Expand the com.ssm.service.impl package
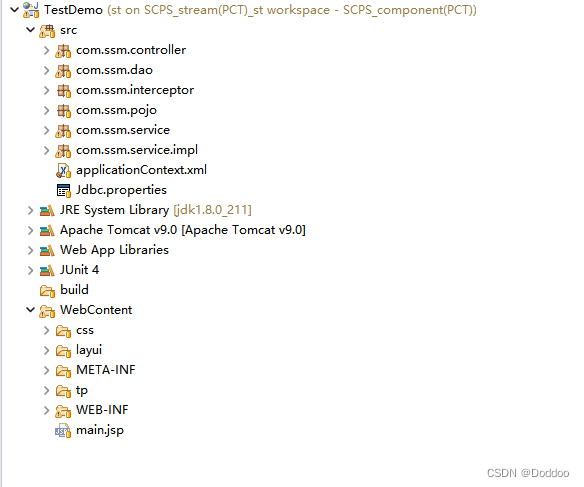The width and height of the screenshot is (584, 487). pos(46,150)
